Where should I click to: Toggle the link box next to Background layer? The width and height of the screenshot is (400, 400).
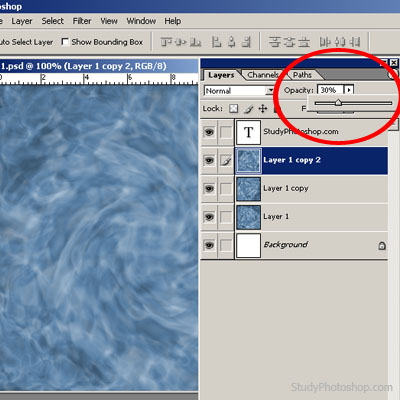pos(226,245)
